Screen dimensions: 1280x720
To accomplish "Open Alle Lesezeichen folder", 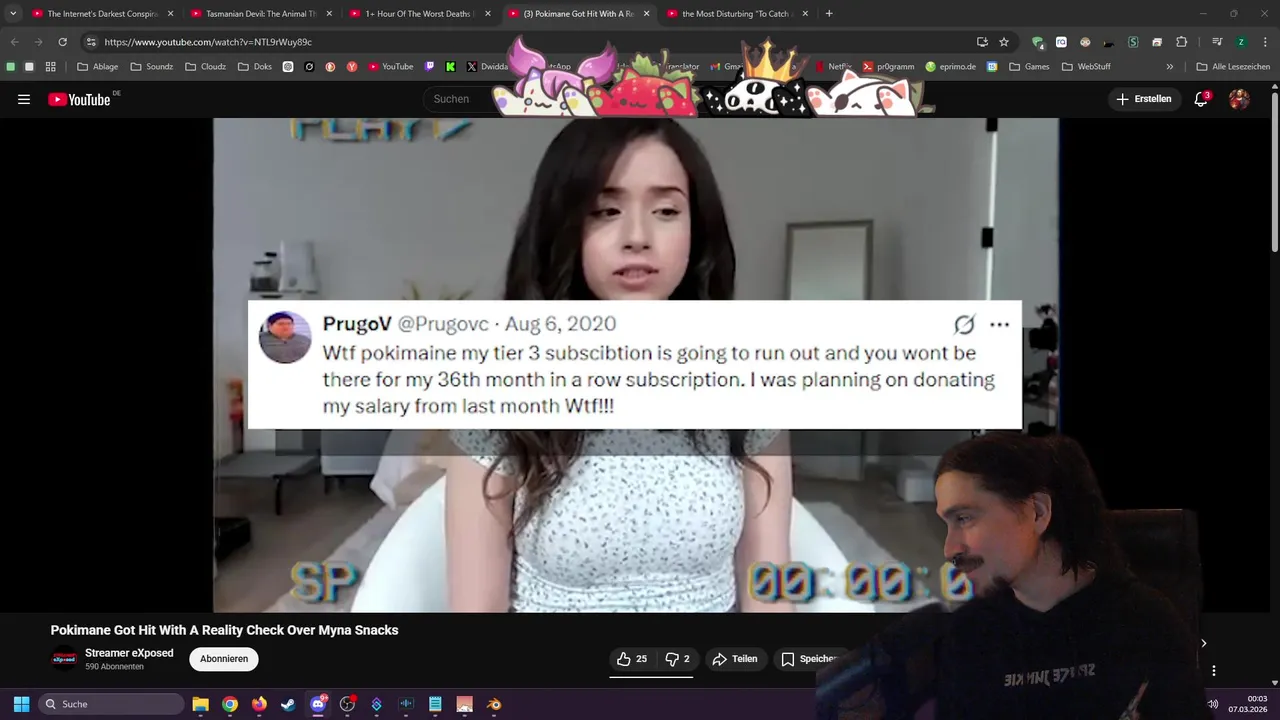I will point(1233,67).
